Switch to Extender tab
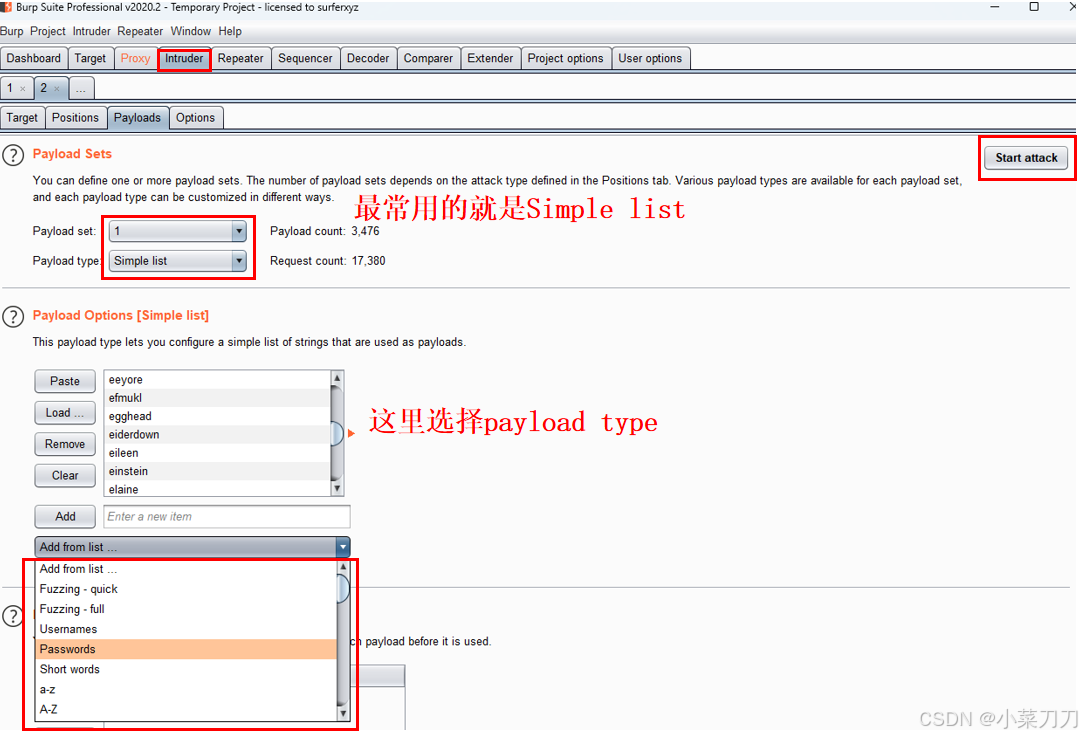The height and width of the screenshot is (736, 1083). 490,59
